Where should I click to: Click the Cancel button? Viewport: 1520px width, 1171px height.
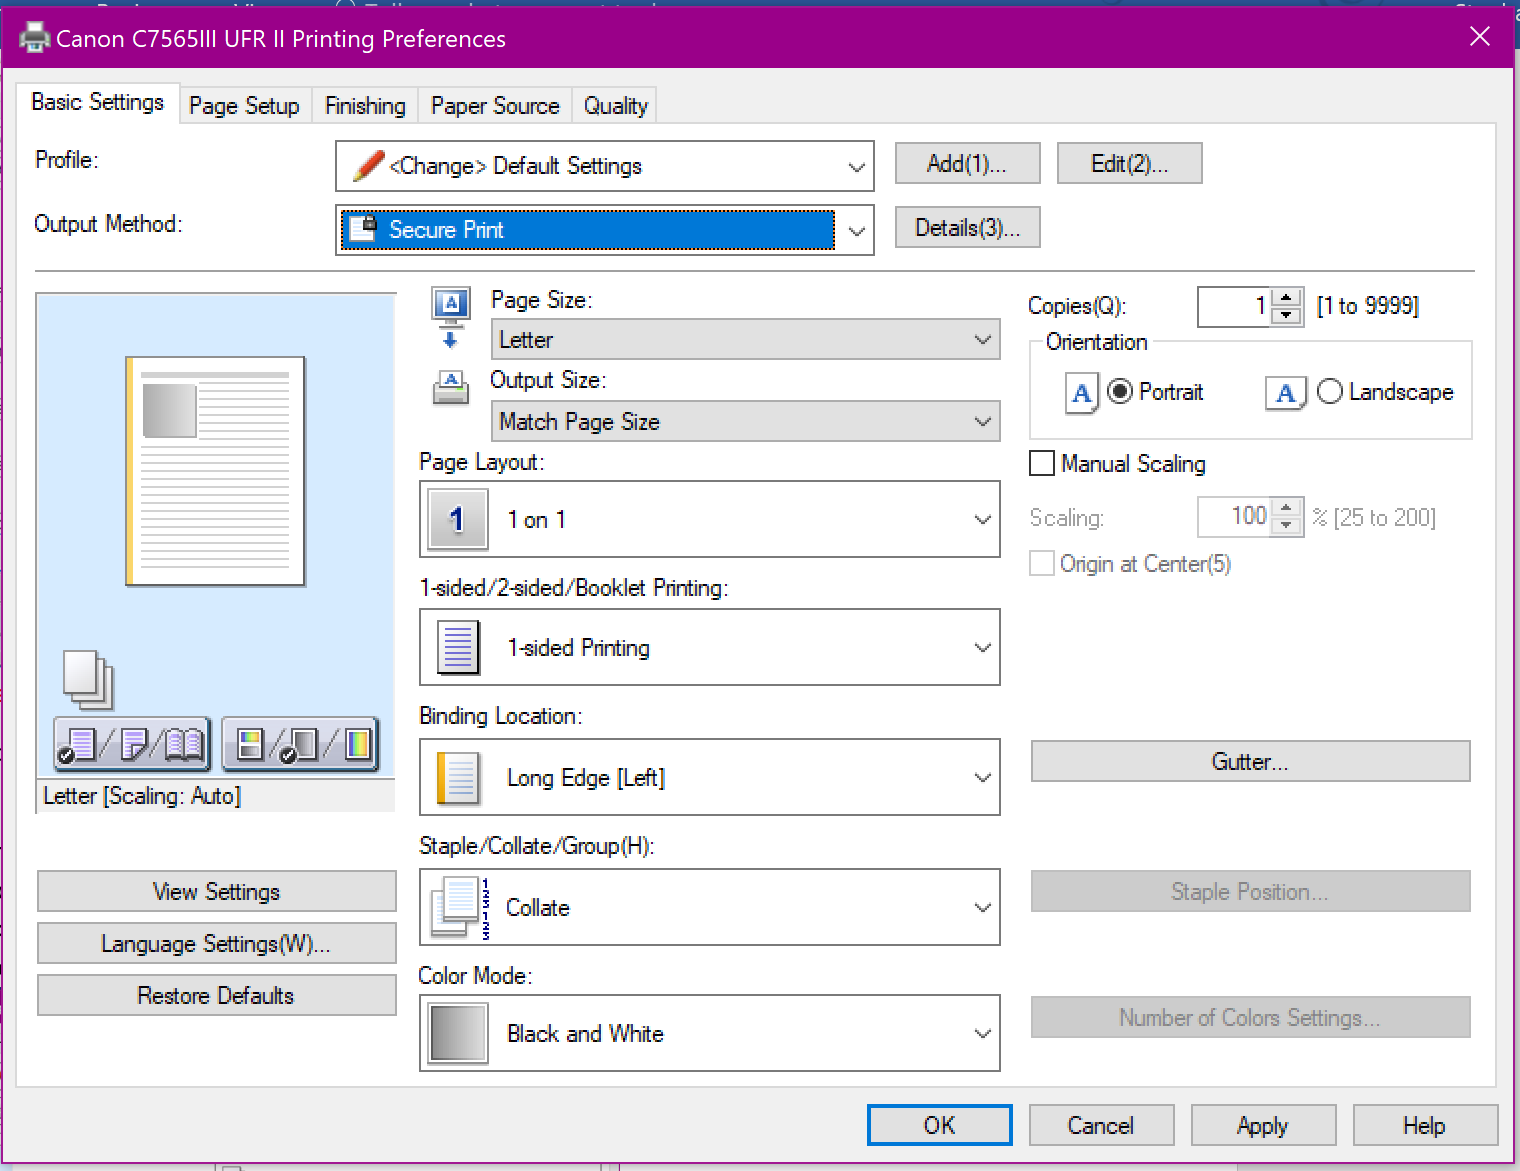pyautogui.click(x=1101, y=1125)
